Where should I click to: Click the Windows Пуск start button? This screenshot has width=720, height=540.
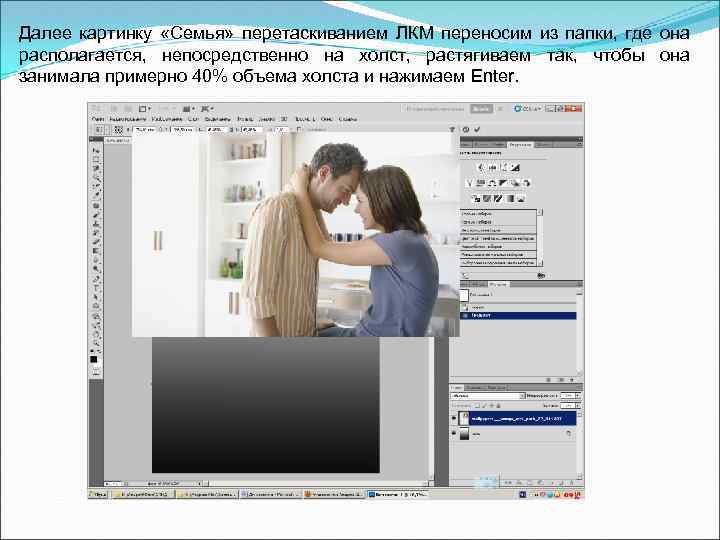pyautogui.click(x=98, y=495)
